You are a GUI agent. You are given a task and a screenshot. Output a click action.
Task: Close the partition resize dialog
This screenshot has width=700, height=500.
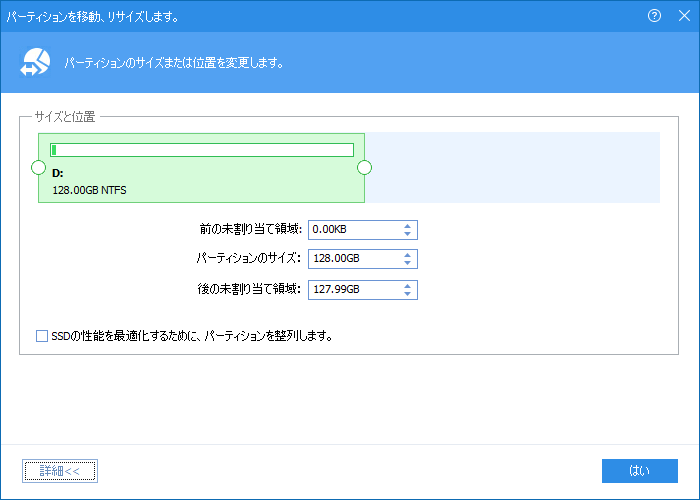[x=684, y=16]
